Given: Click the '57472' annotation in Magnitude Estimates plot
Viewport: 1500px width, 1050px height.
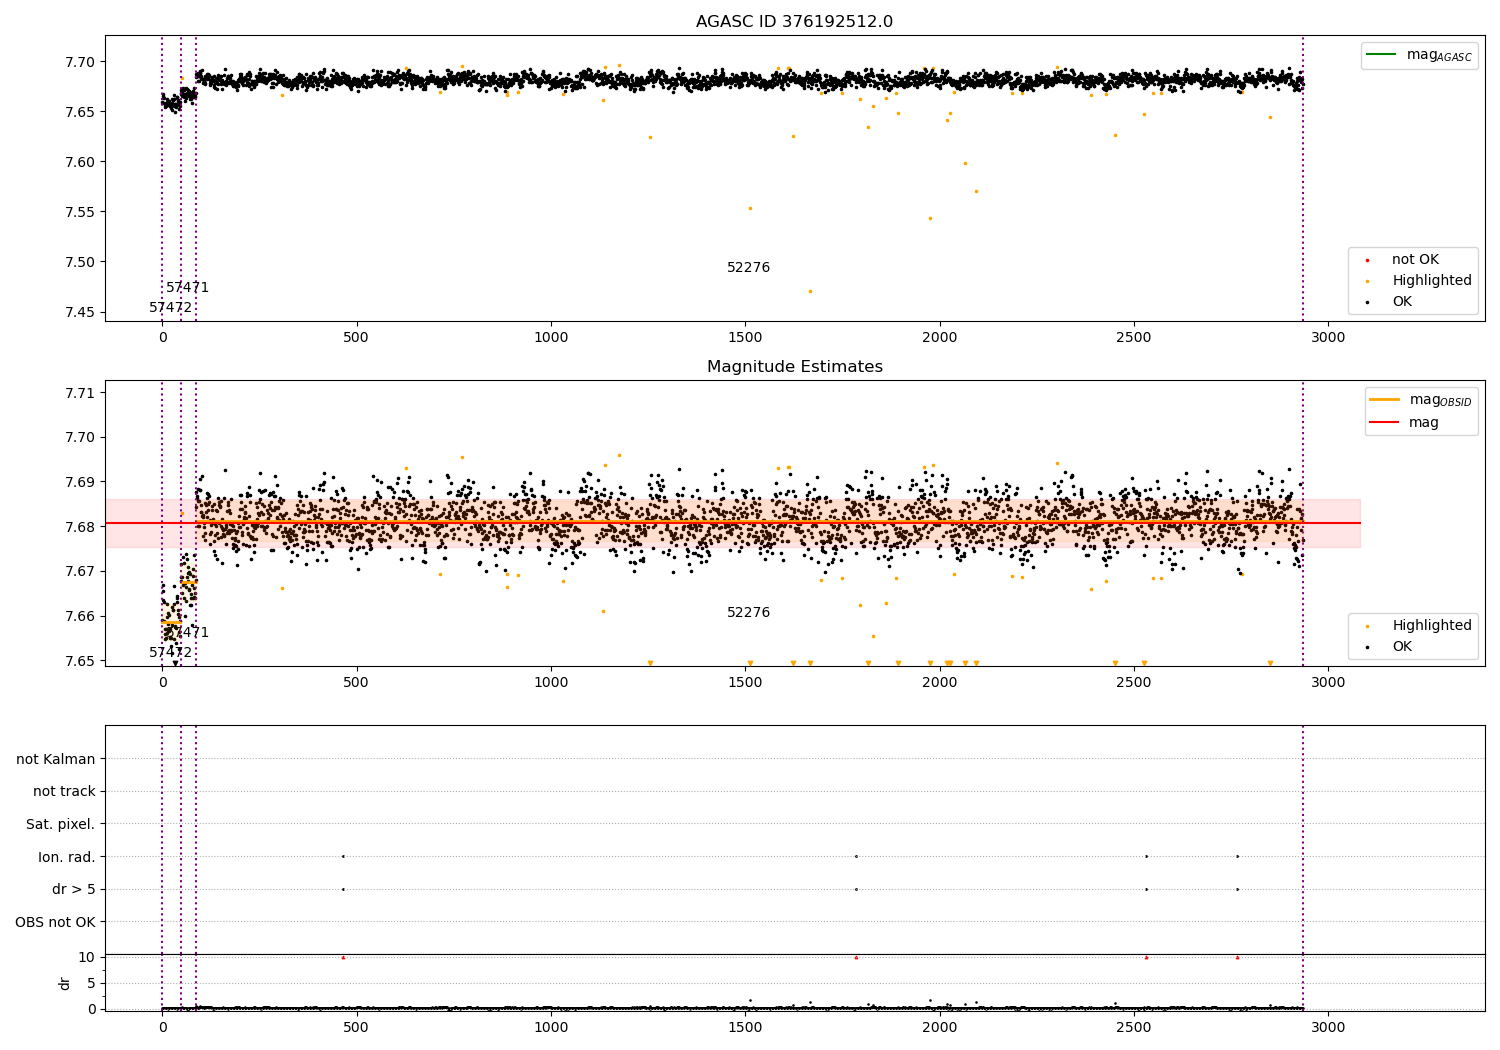Looking at the screenshot, I should click(170, 653).
